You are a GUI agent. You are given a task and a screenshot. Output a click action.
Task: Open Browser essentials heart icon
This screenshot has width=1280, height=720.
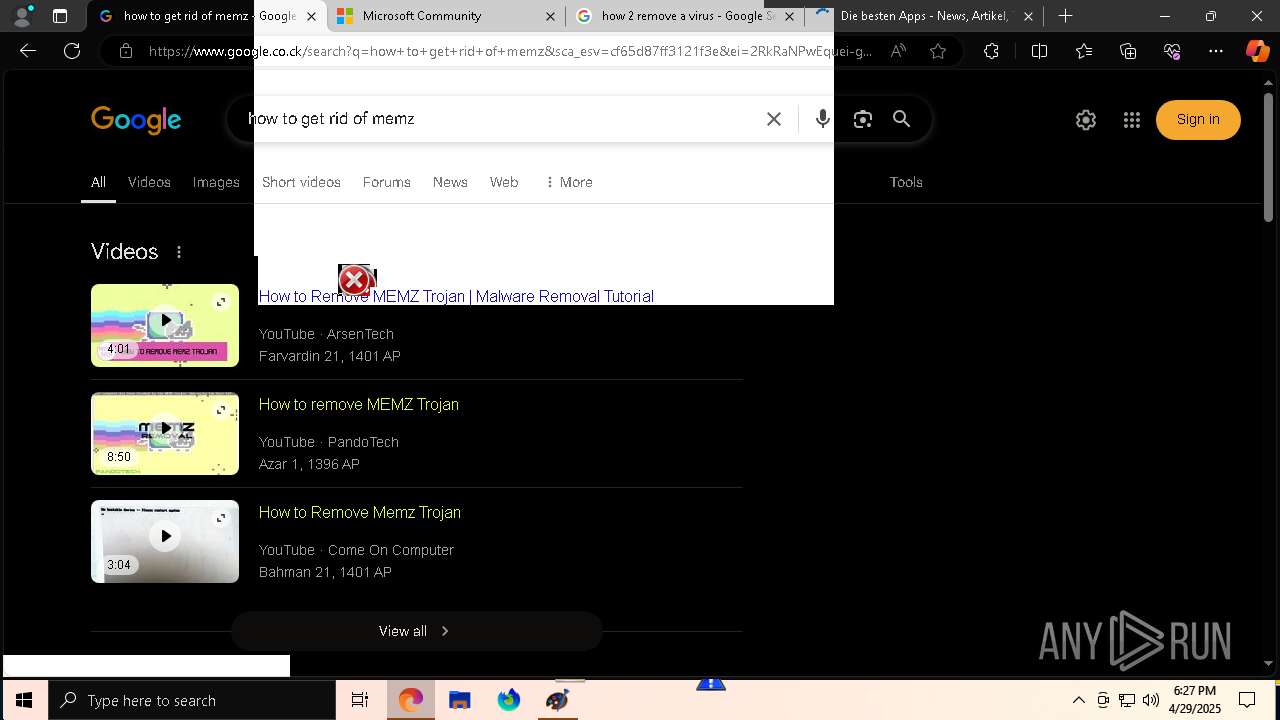click(1172, 51)
